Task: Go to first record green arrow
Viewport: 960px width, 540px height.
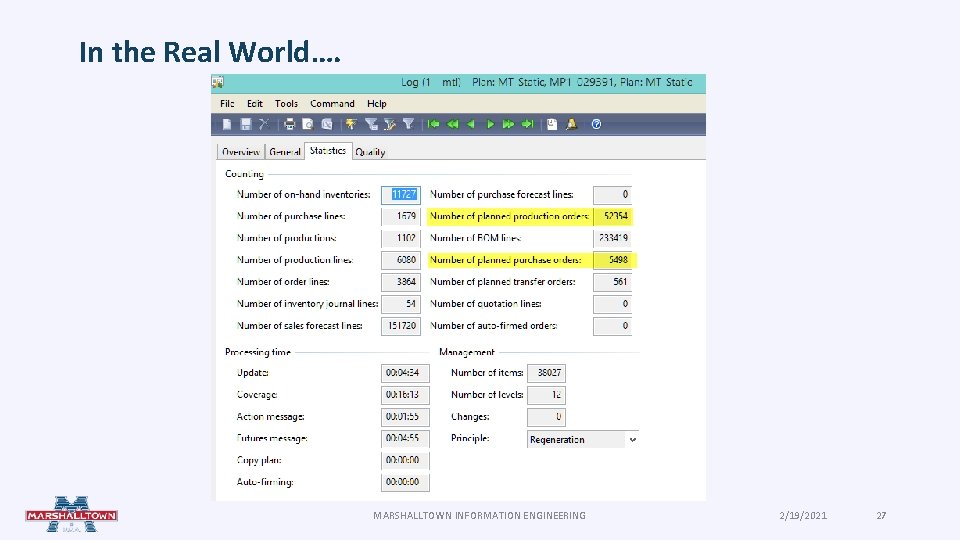Action: point(433,124)
